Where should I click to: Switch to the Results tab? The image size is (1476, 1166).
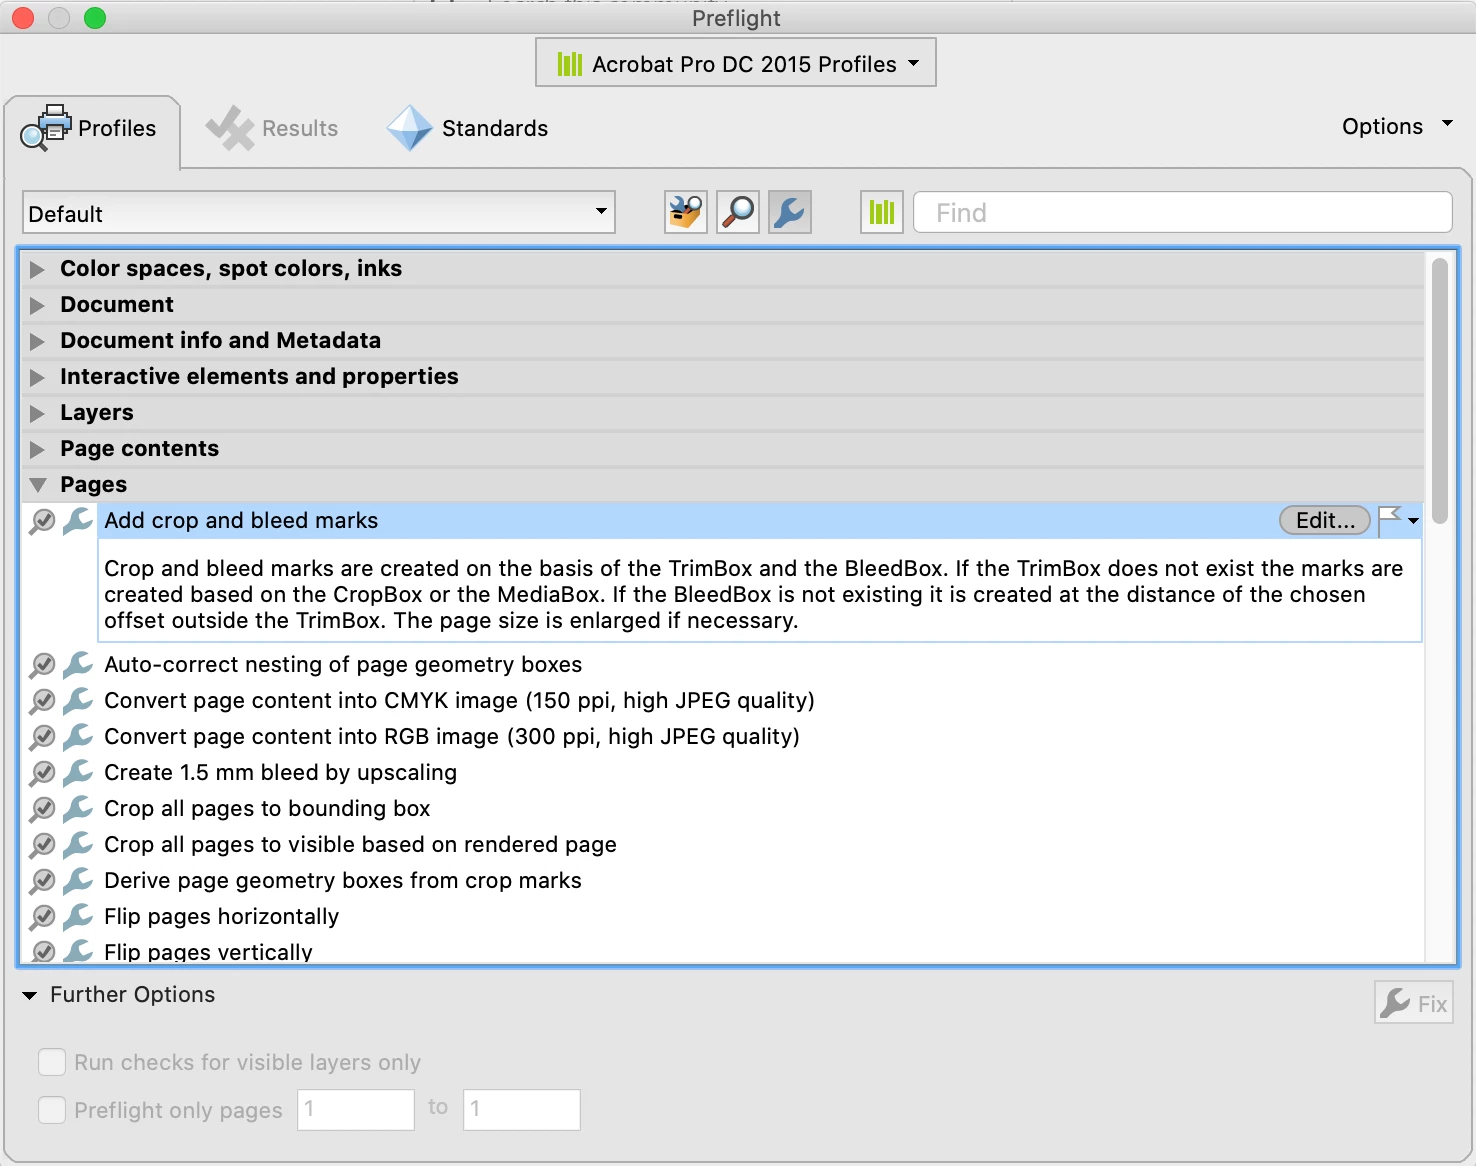pyautogui.click(x=272, y=129)
